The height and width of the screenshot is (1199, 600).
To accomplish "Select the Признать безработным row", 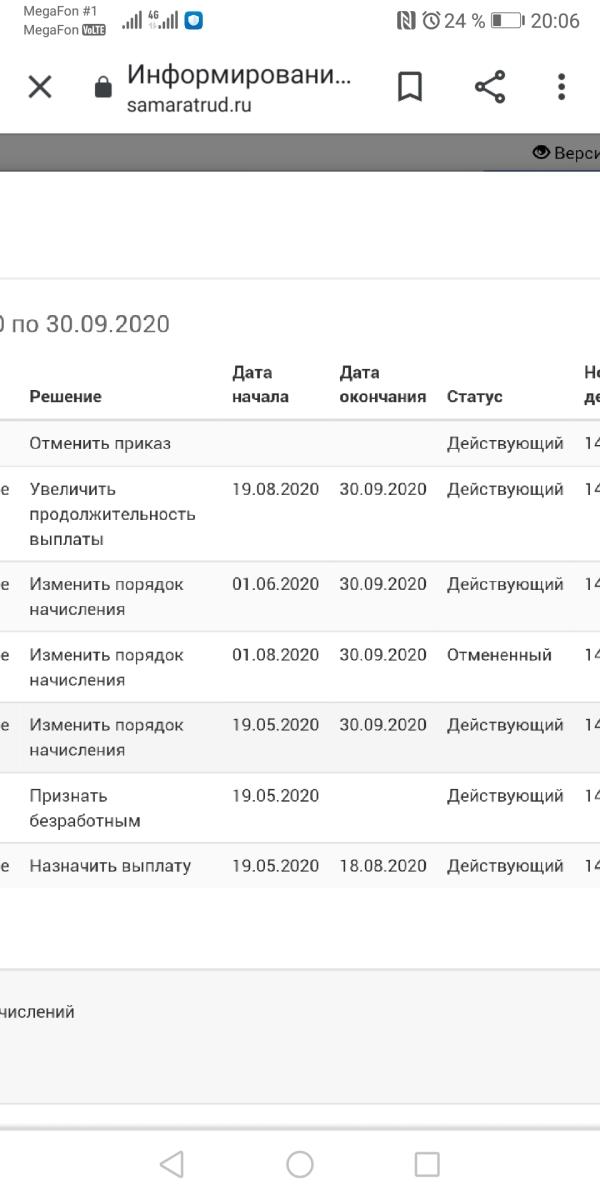I will coord(85,808).
